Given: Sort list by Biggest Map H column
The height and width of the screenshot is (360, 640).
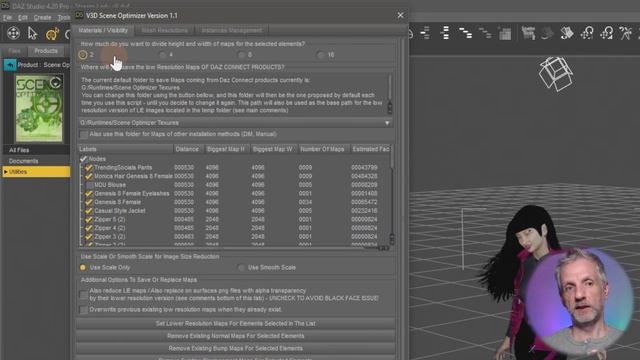Looking at the screenshot, I should click(x=226, y=149).
